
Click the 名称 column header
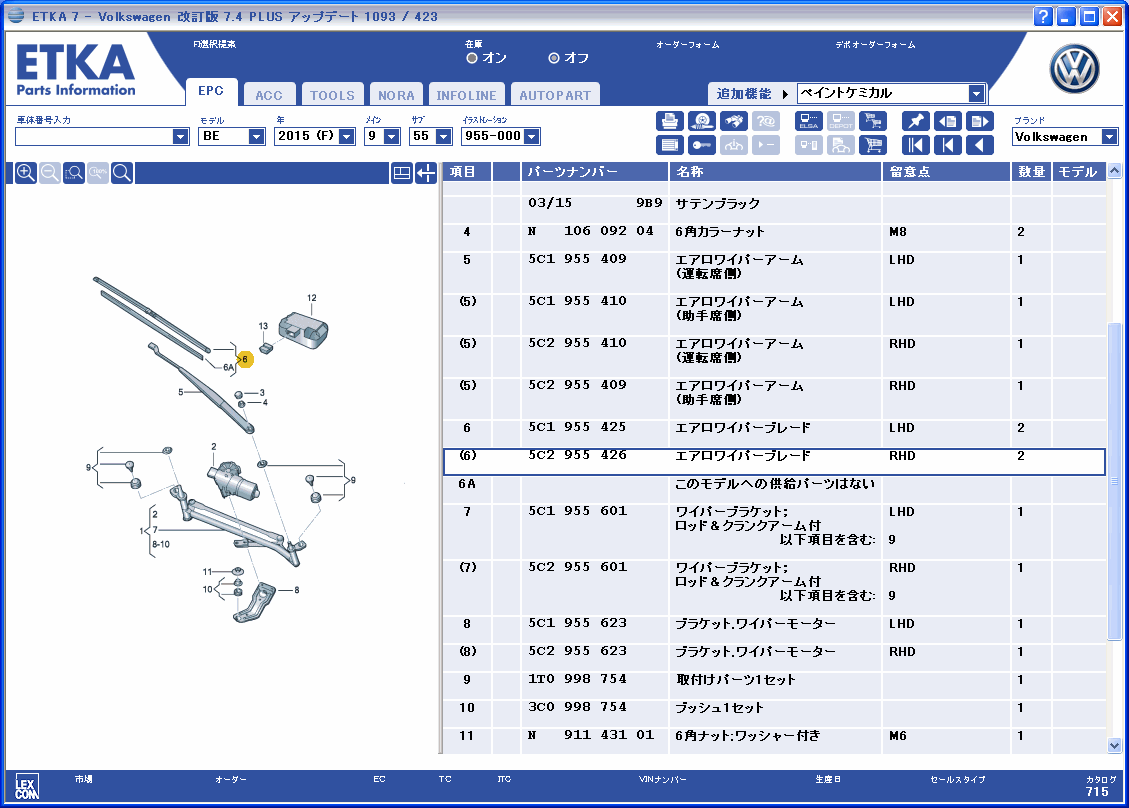(775, 172)
